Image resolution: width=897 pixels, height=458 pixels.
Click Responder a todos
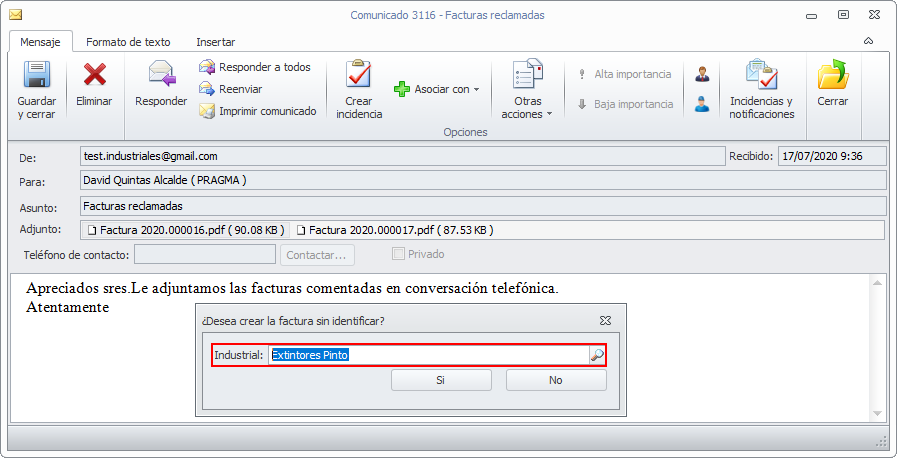pos(264,67)
